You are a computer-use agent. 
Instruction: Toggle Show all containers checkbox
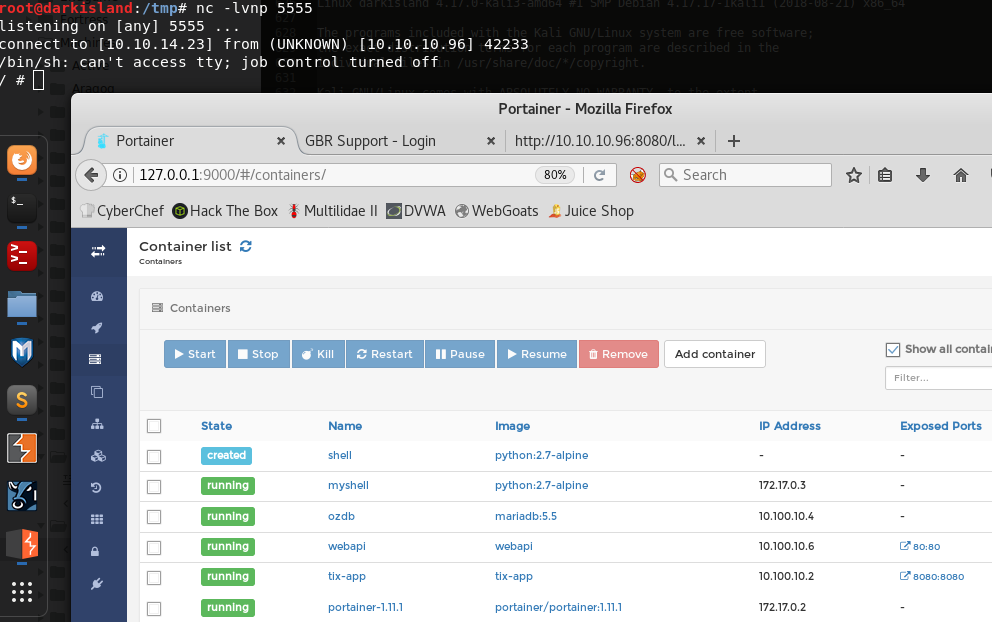tap(893, 349)
